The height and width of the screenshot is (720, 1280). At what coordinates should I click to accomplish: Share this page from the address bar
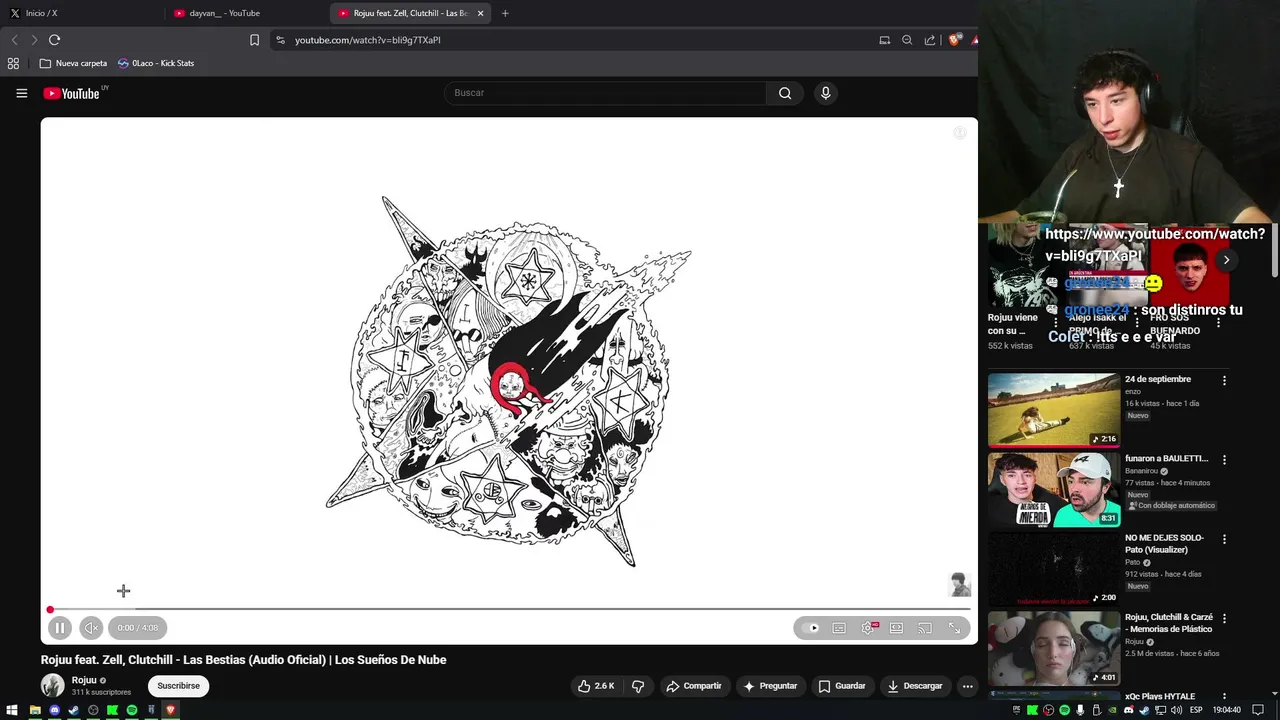[x=930, y=40]
